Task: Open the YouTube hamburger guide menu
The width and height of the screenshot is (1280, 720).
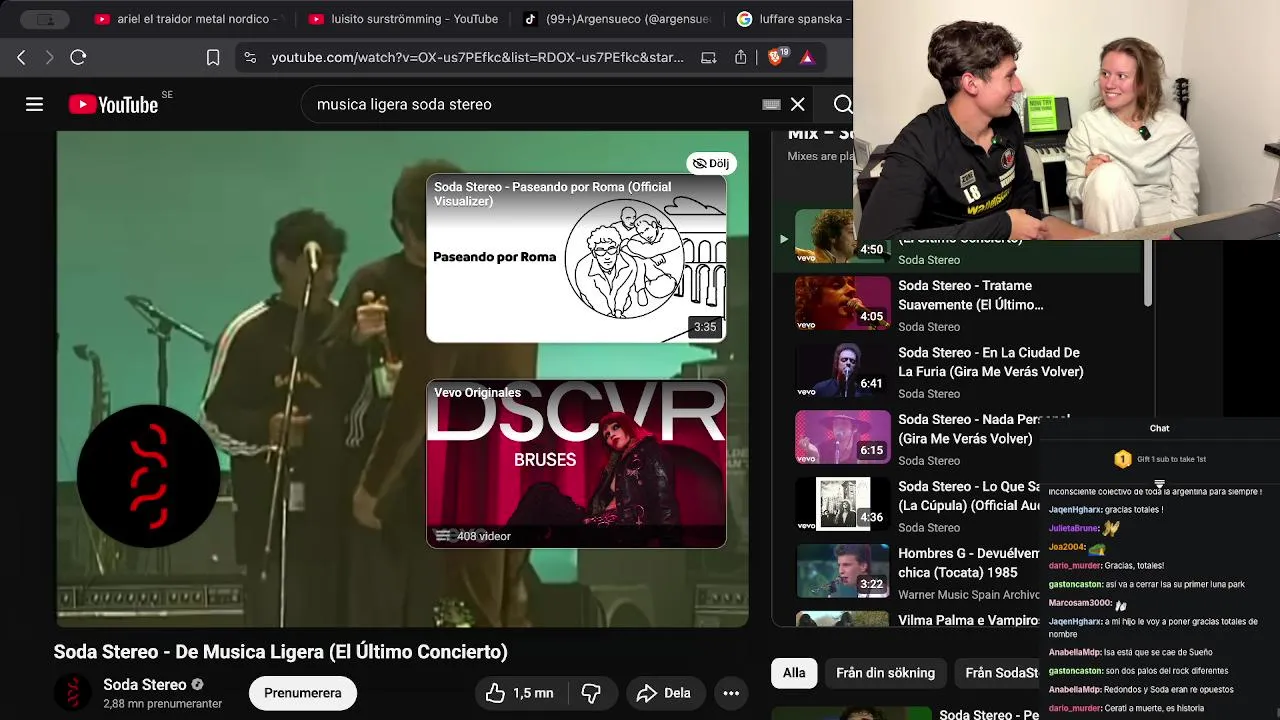Action: 34,104
